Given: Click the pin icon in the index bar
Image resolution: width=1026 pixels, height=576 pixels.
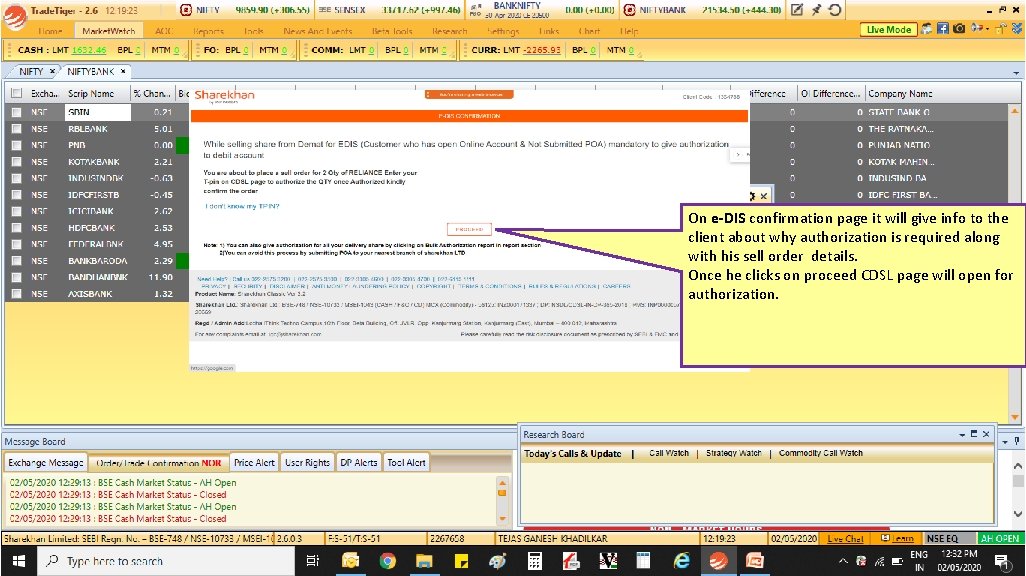Looking at the screenshot, I should coord(816,10).
